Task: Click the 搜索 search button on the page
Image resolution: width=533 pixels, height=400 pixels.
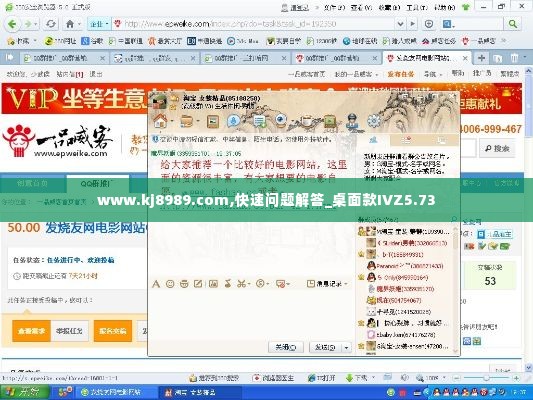Action: (x=497, y=149)
